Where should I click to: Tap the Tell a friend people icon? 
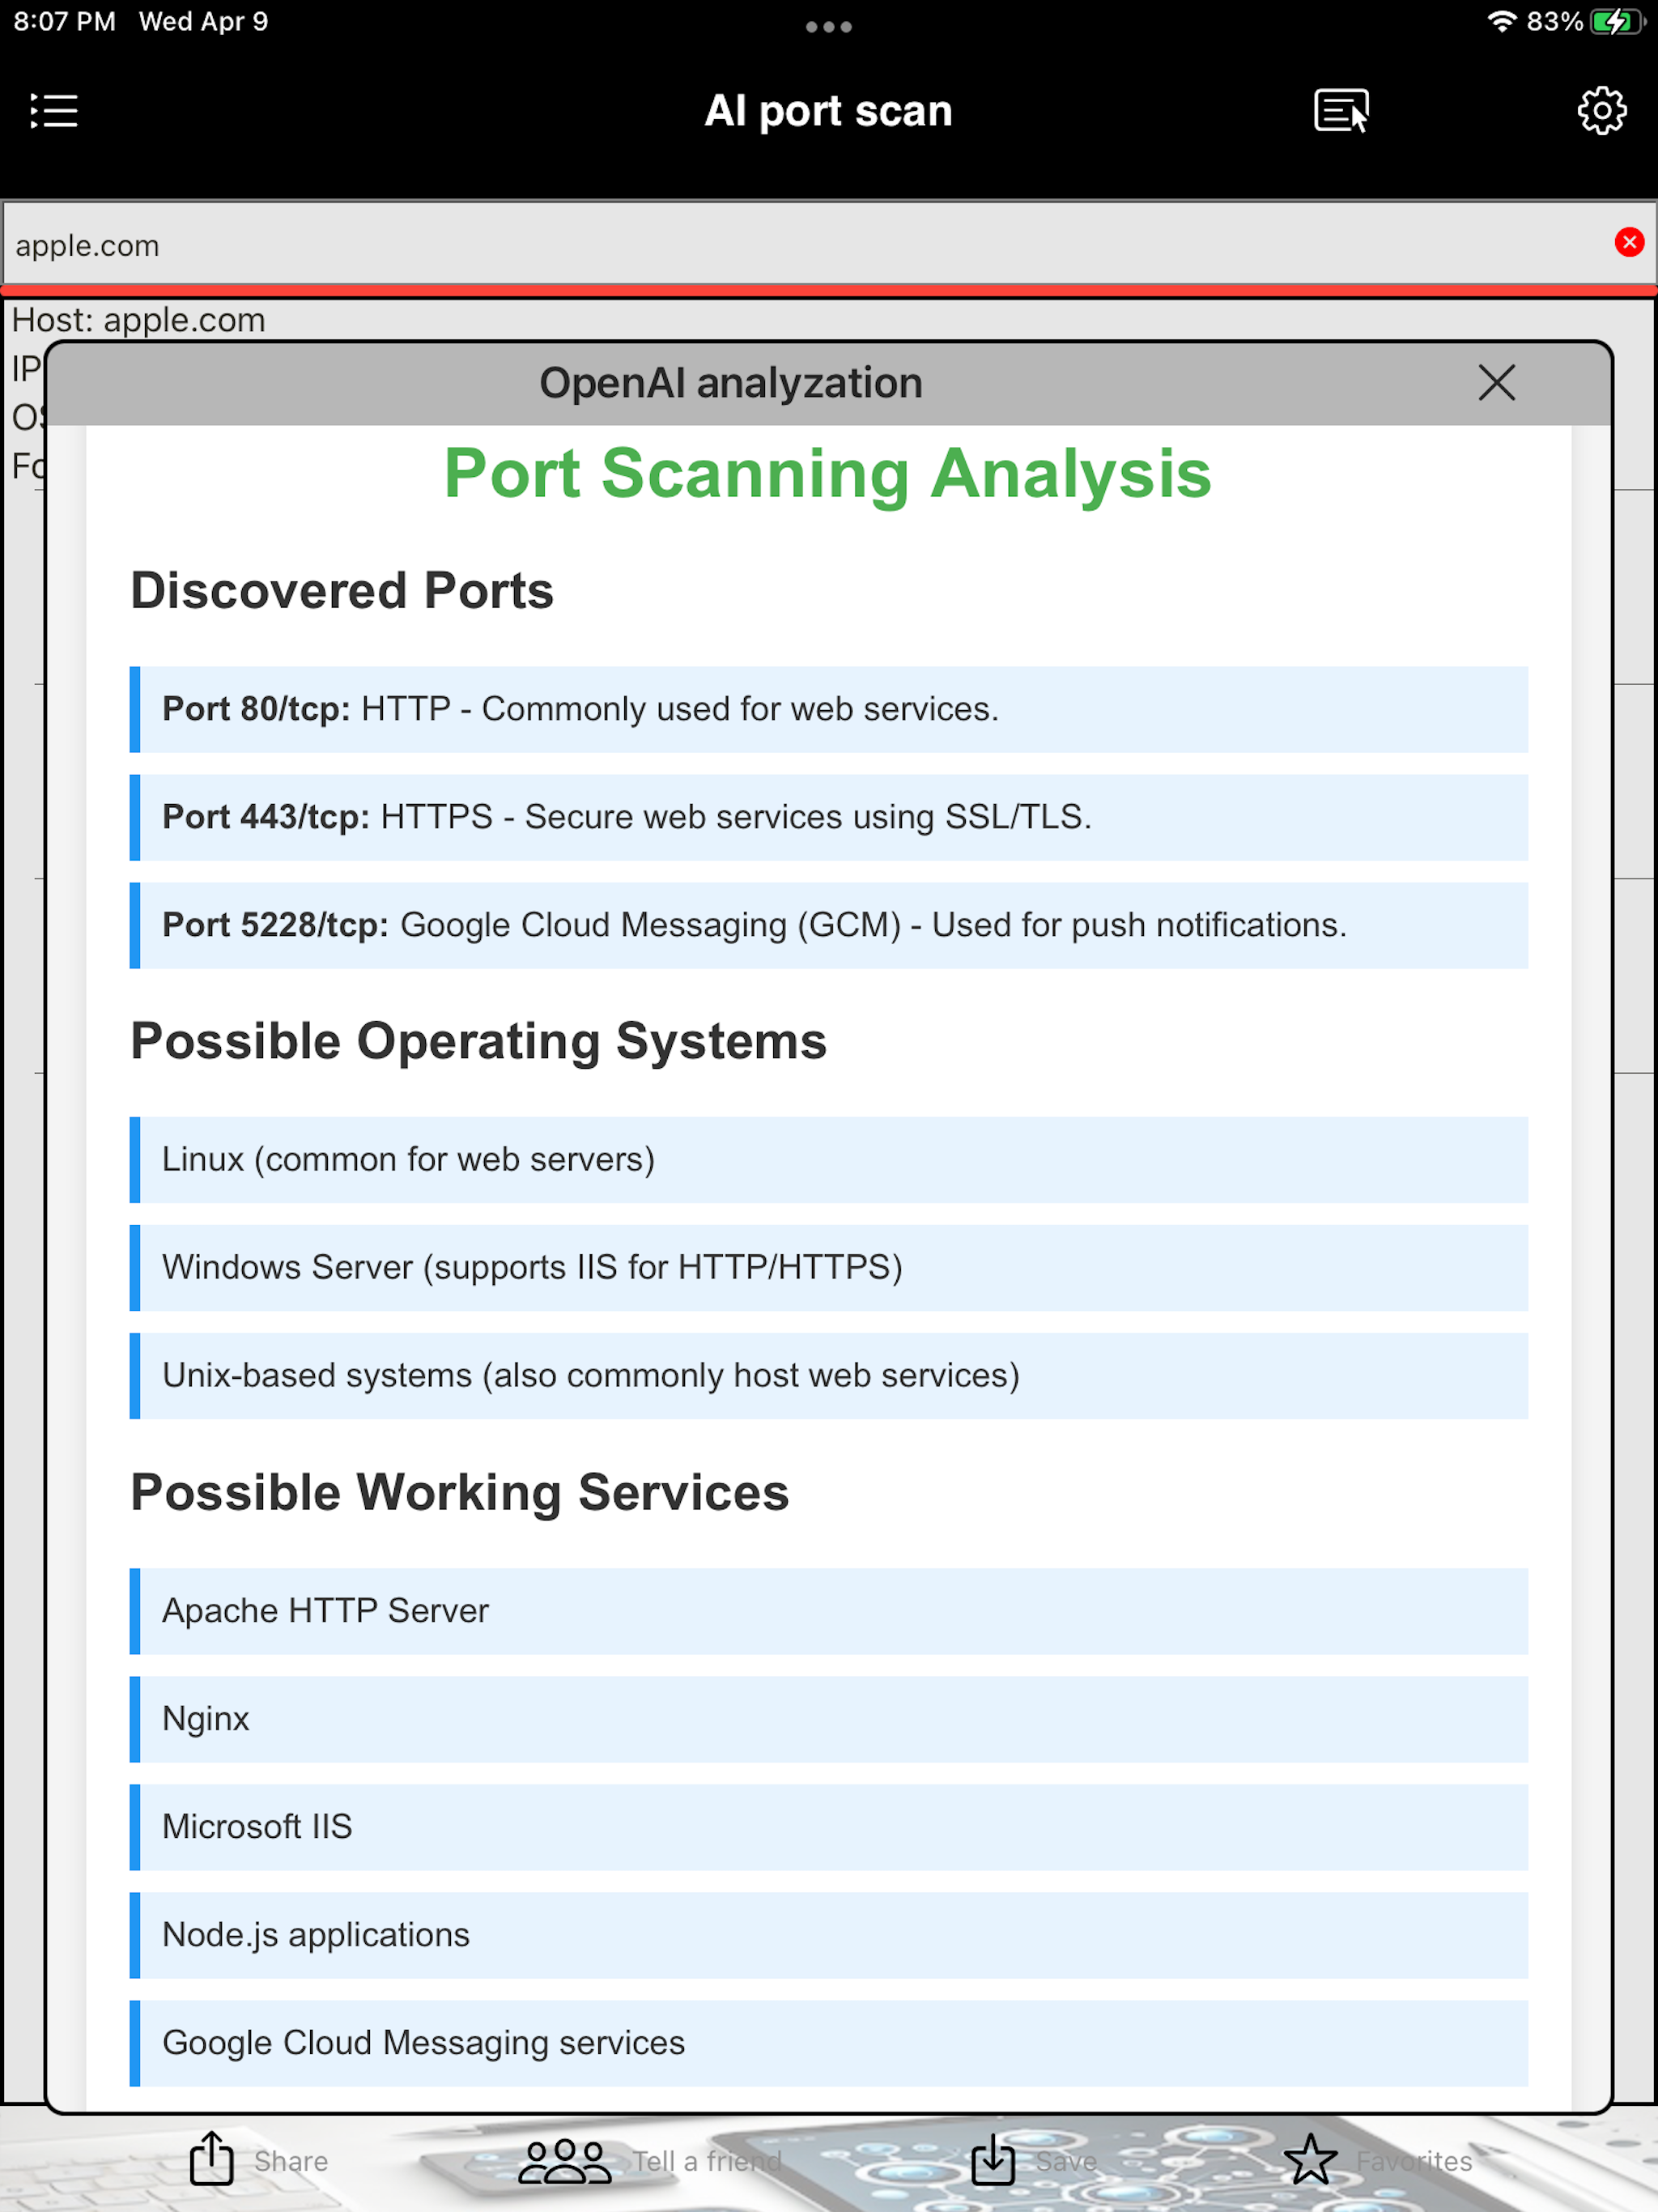tap(565, 2161)
